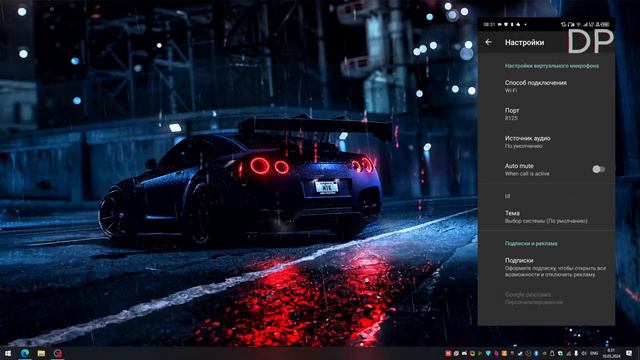
Task: Open File Explorer from the taskbar
Action: pos(41,353)
